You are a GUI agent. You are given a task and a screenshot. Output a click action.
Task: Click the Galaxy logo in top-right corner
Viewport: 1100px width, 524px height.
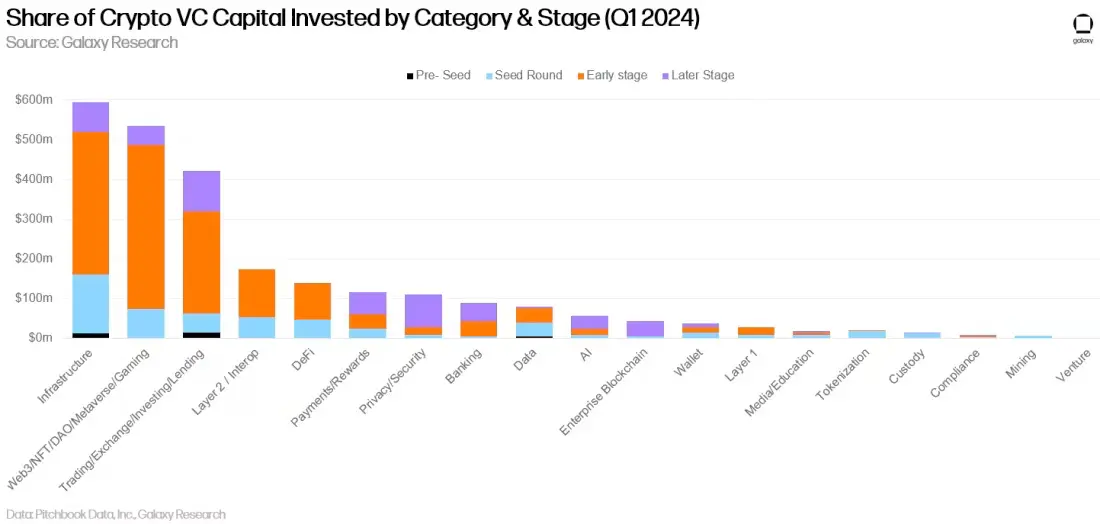pyautogui.click(x=1082, y=28)
